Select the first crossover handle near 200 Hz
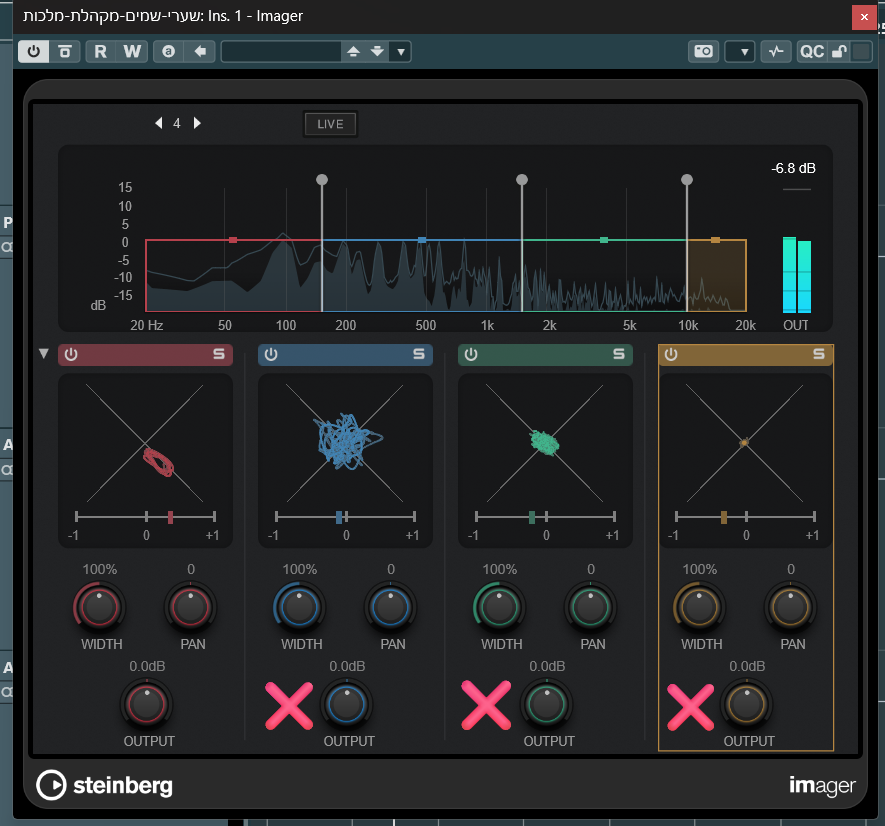The width and height of the screenshot is (885, 826). (x=322, y=180)
